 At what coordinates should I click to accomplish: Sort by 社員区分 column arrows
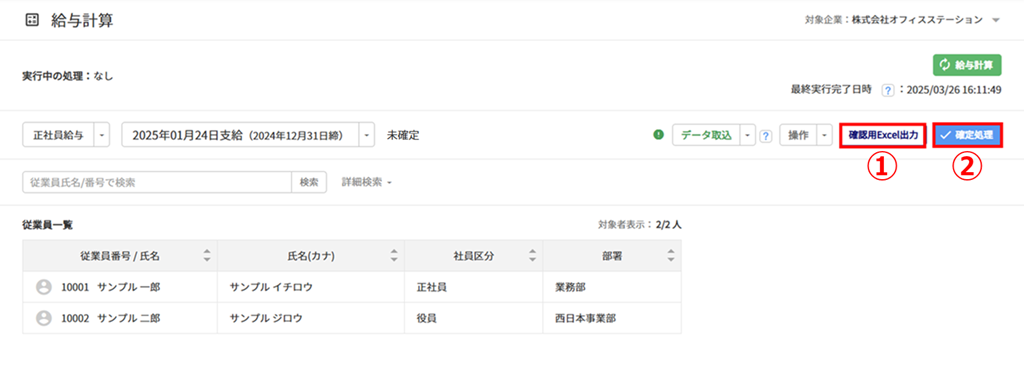click(532, 256)
